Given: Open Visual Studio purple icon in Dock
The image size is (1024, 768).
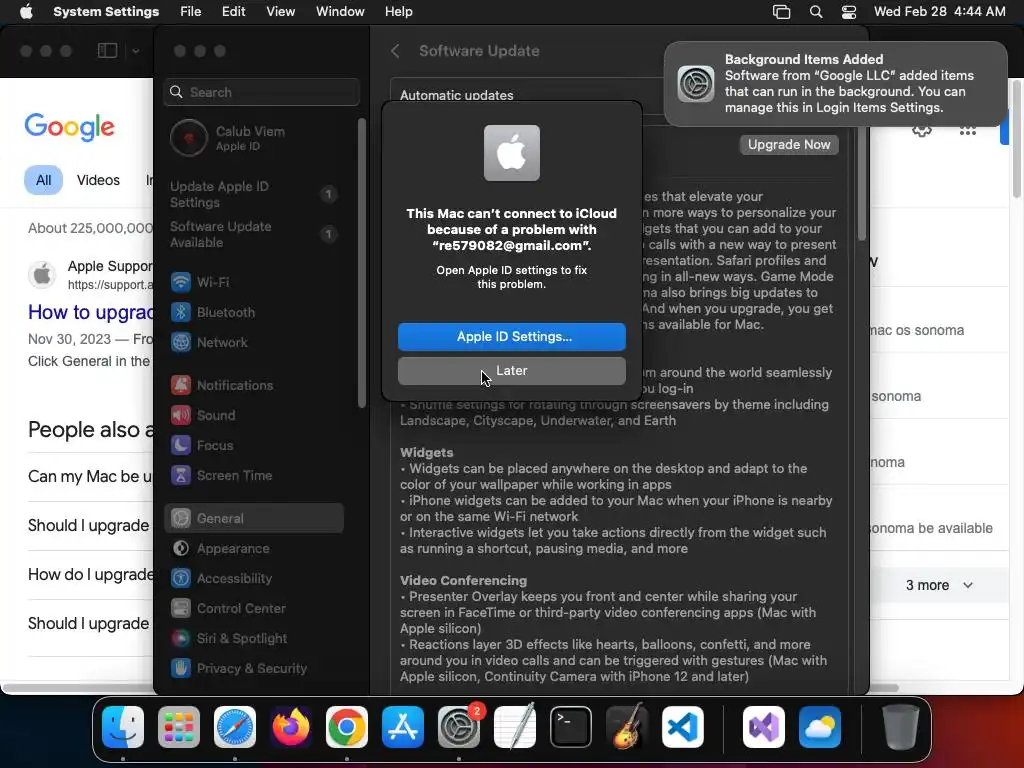Looking at the screenshot, I should (x=763, y=727).
